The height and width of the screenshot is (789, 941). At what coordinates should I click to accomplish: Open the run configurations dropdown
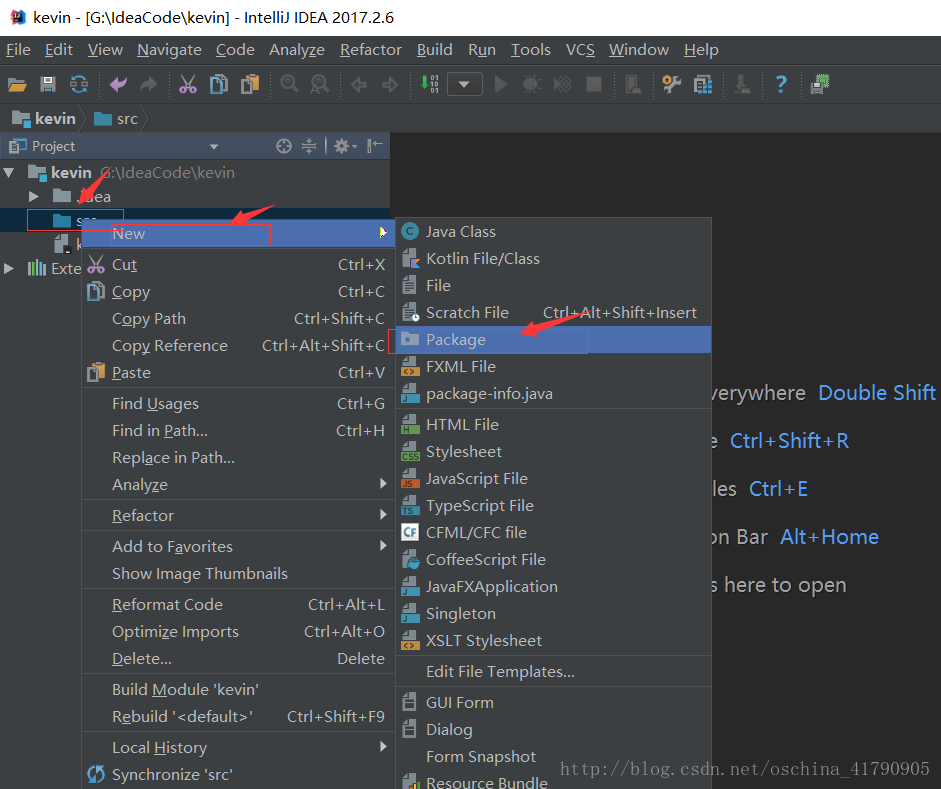point(464,84)
